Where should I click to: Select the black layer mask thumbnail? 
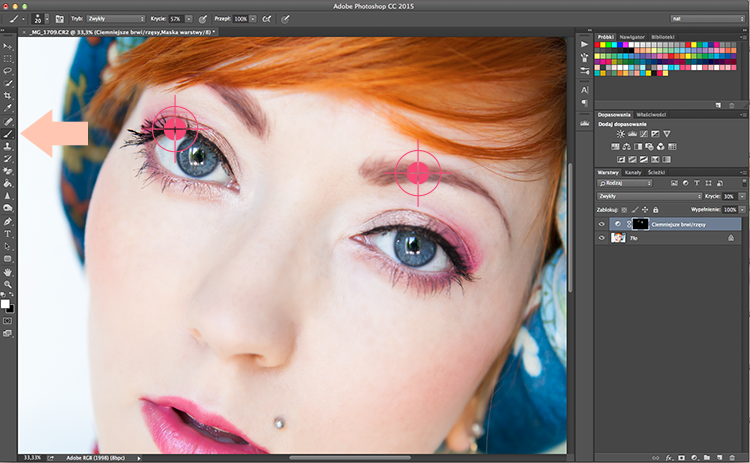pyautogui.click(x=640, y=224)
